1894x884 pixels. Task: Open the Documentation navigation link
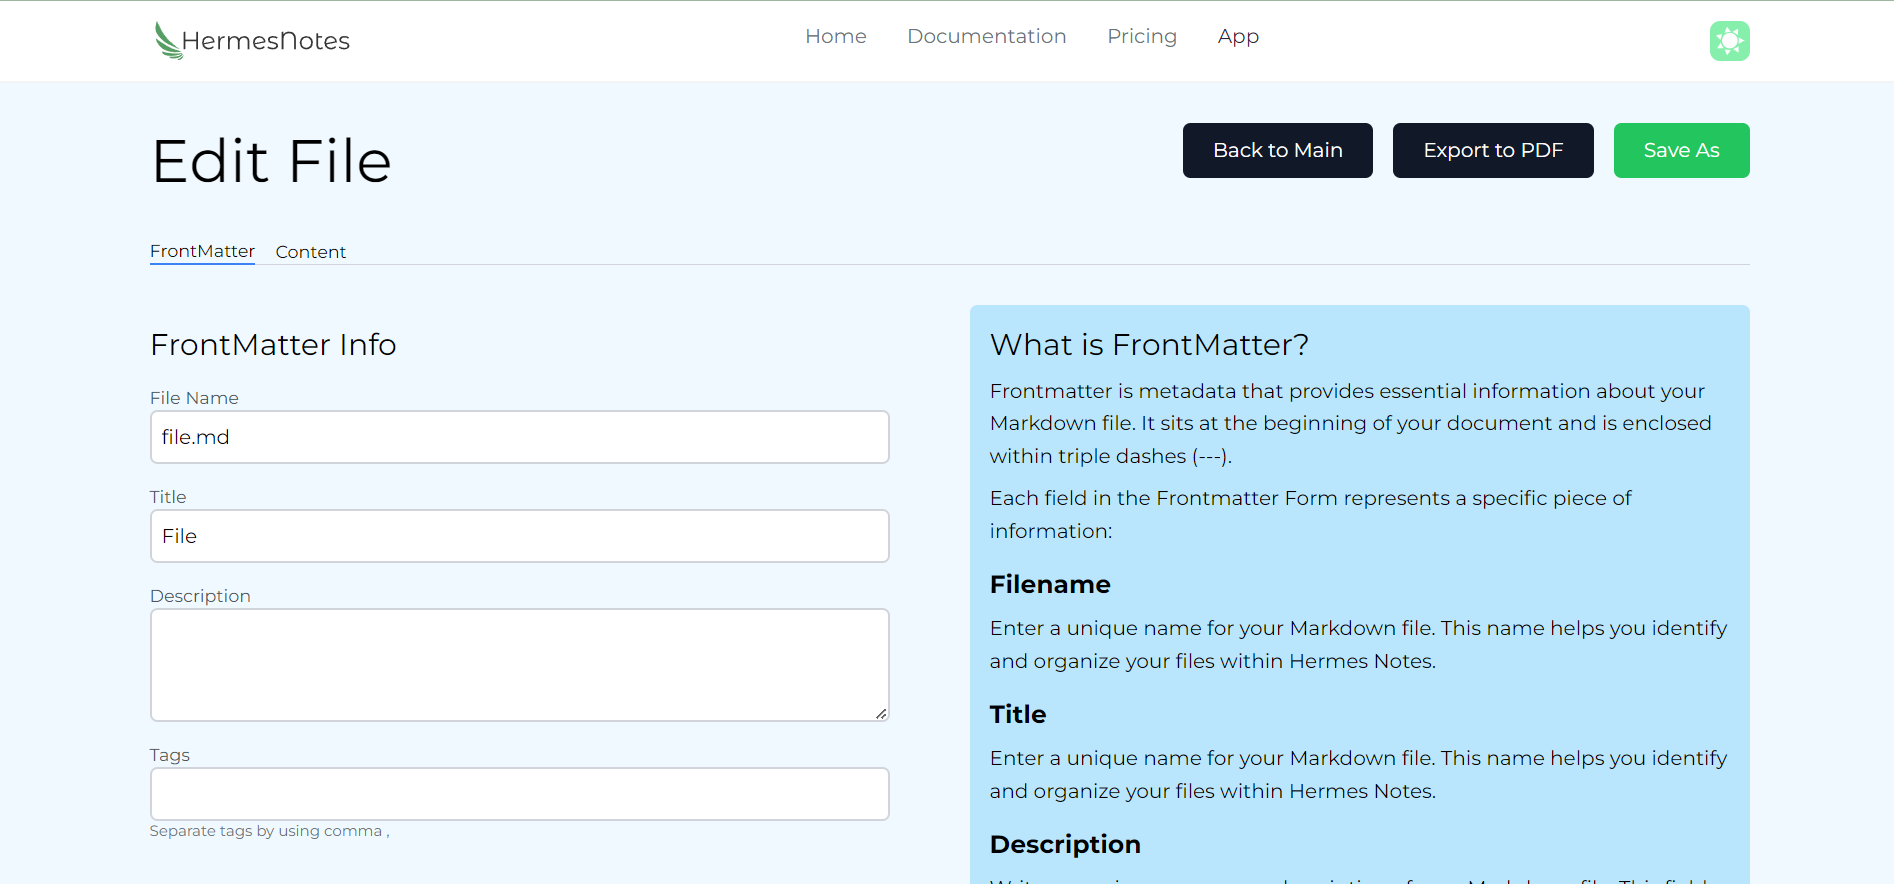pos(987,36)
